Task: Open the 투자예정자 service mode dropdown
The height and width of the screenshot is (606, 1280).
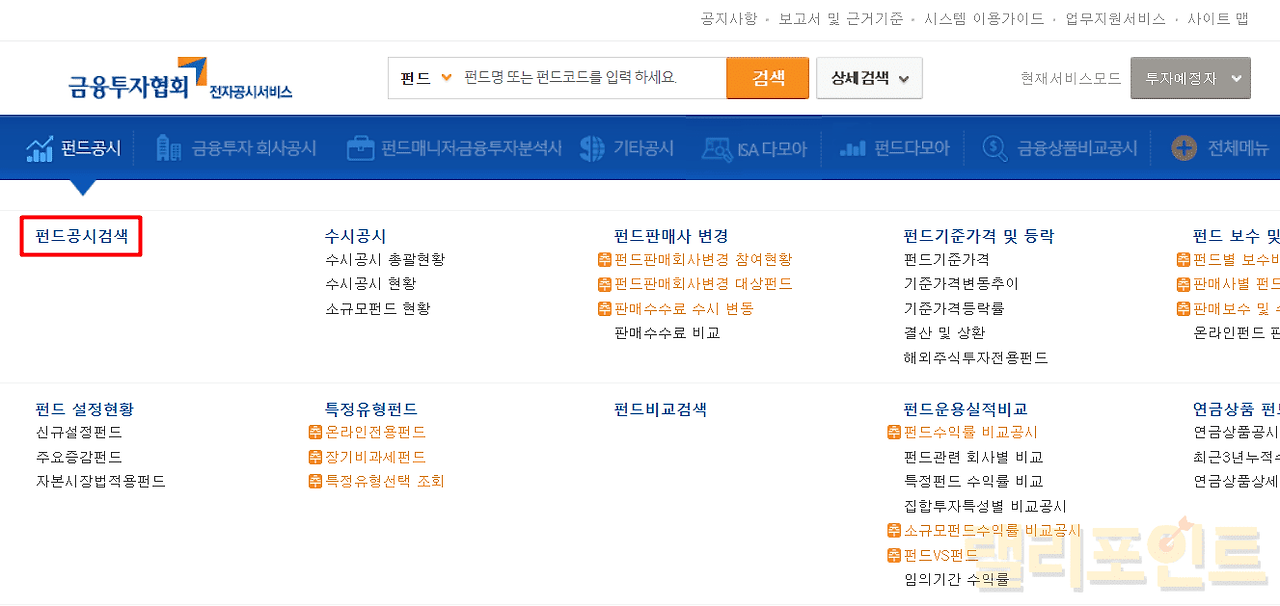Action: pos(1190,78)
